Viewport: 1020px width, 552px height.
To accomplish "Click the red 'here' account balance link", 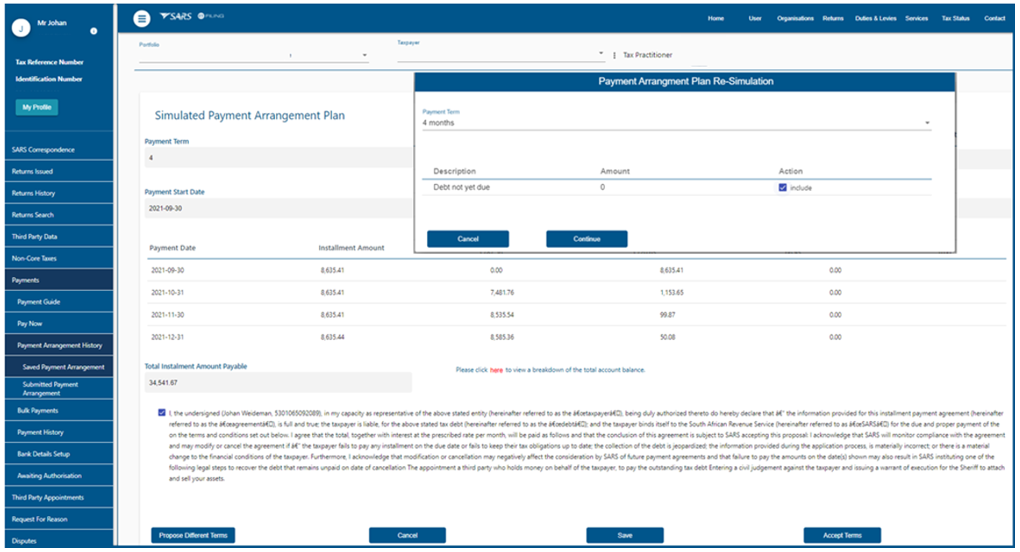I will click(x=496, y=370).
